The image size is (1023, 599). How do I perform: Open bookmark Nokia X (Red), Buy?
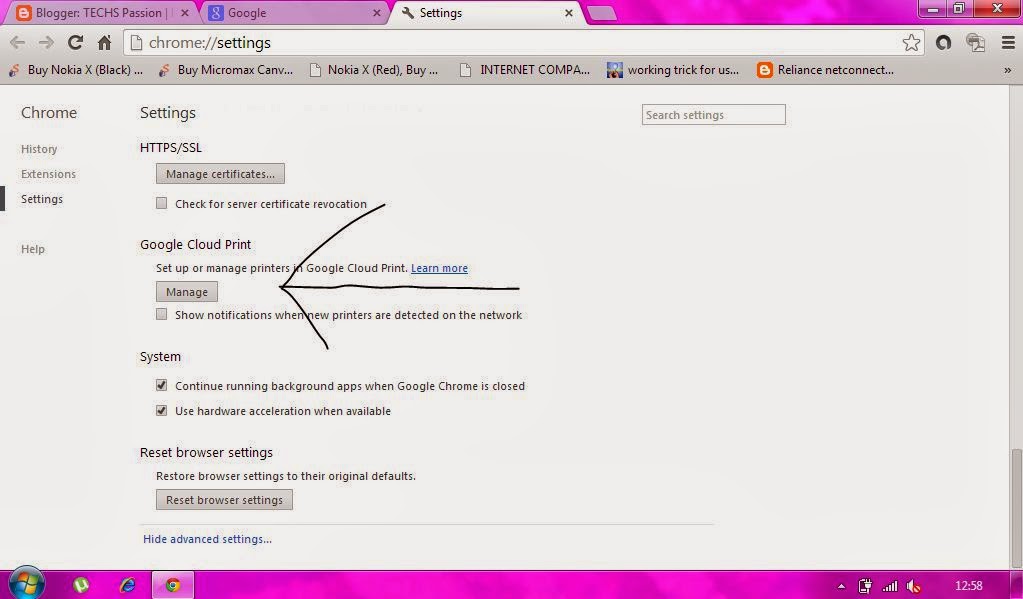click(374, 70)
